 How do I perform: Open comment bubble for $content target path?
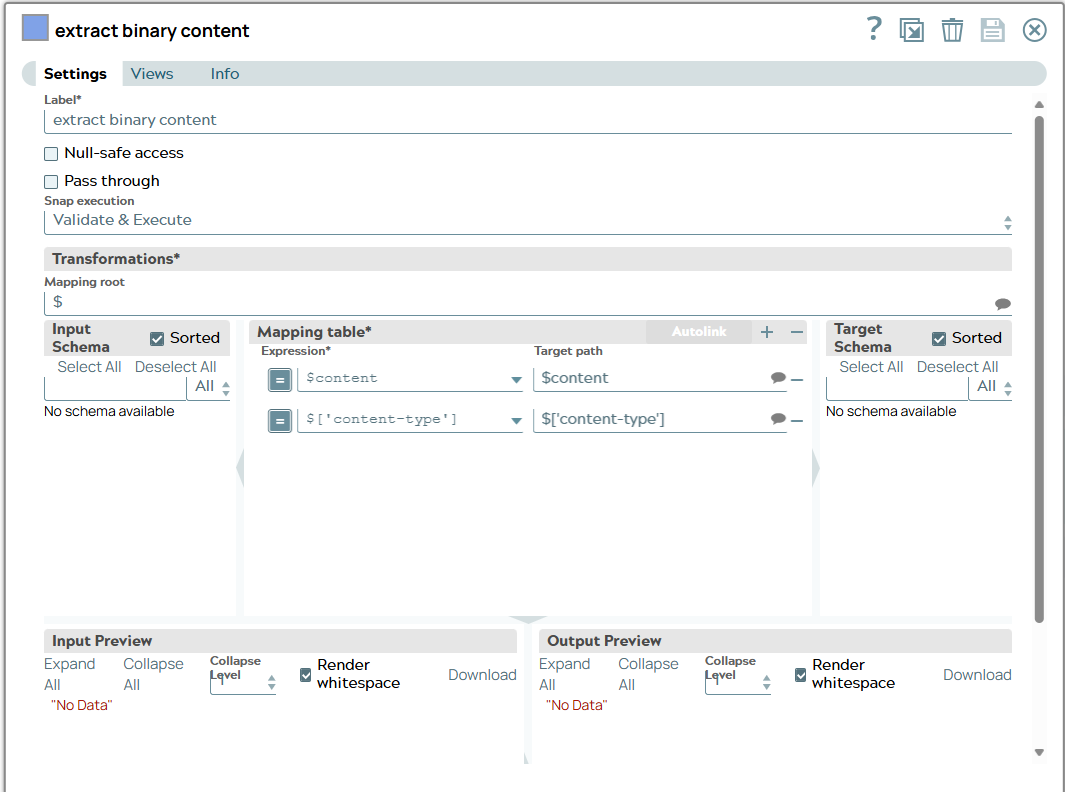point(778,378)
